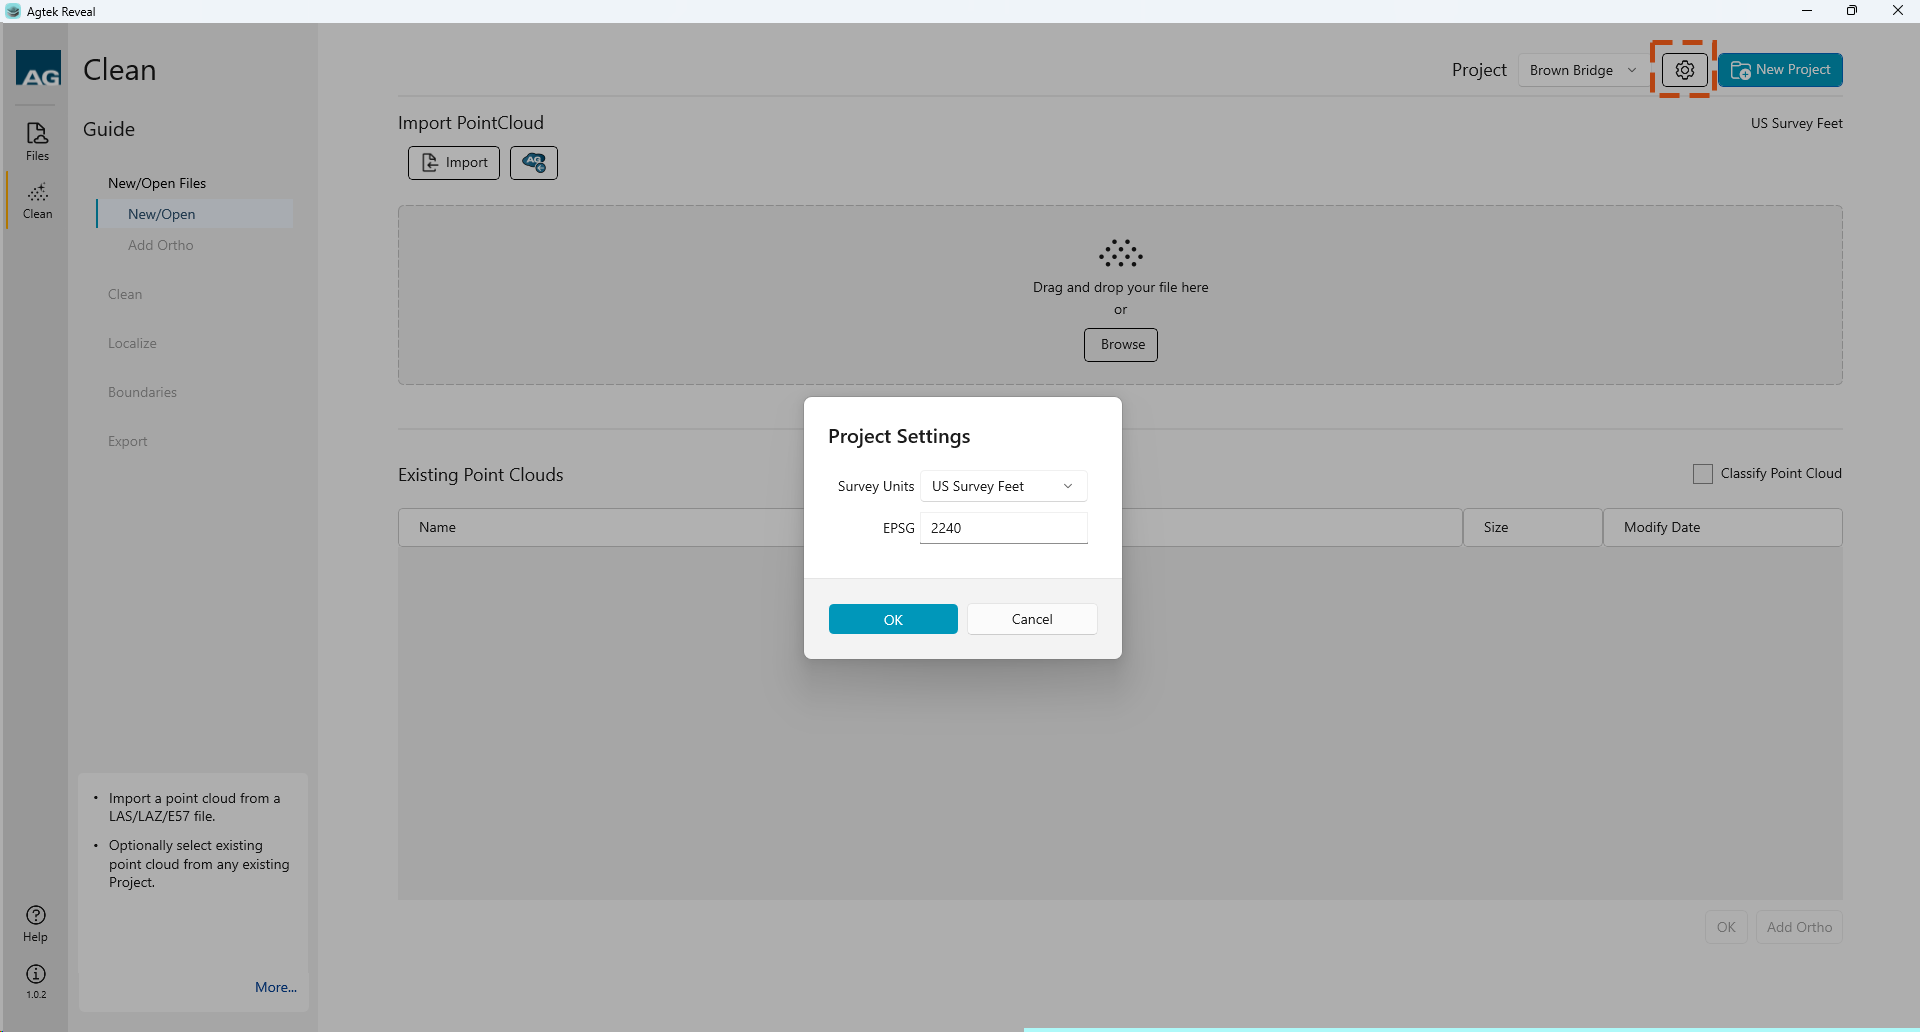This screenshot has height=1032, width=1920.
Task: Click the point cloud drop zone icon
Action: (1120, 254)
